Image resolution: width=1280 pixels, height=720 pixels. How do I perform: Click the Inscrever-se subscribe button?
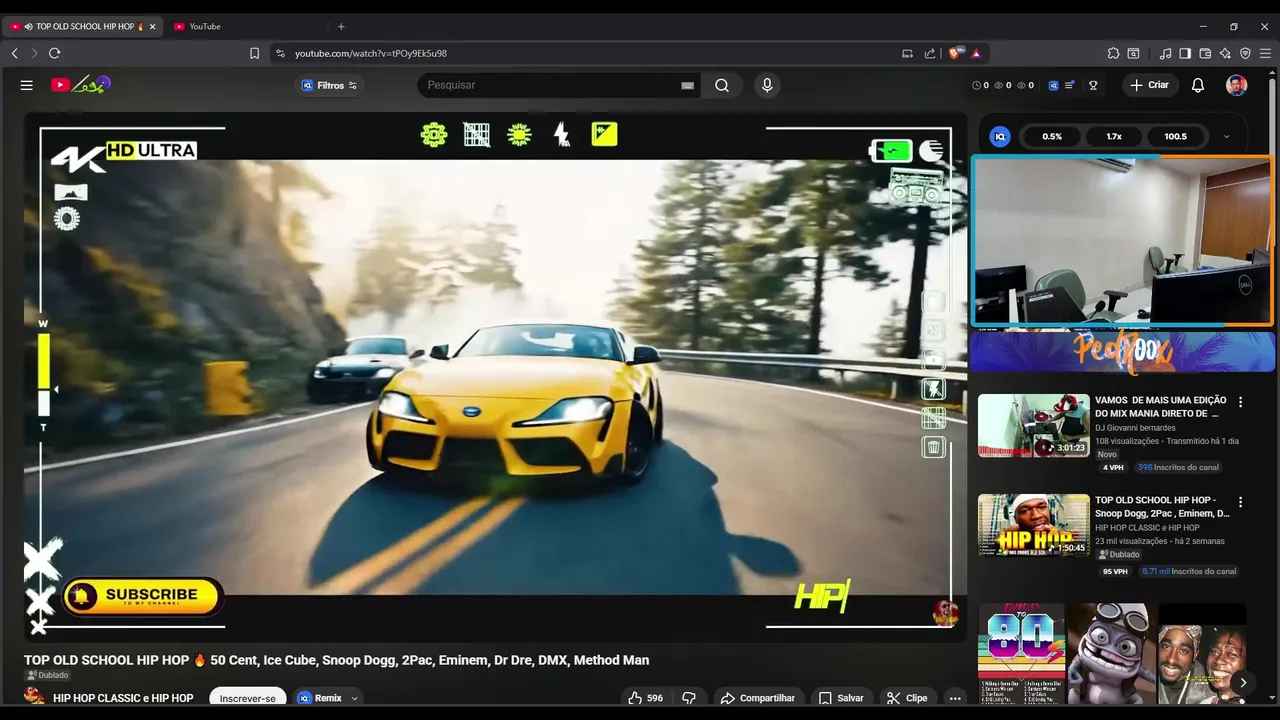(248, 698)
